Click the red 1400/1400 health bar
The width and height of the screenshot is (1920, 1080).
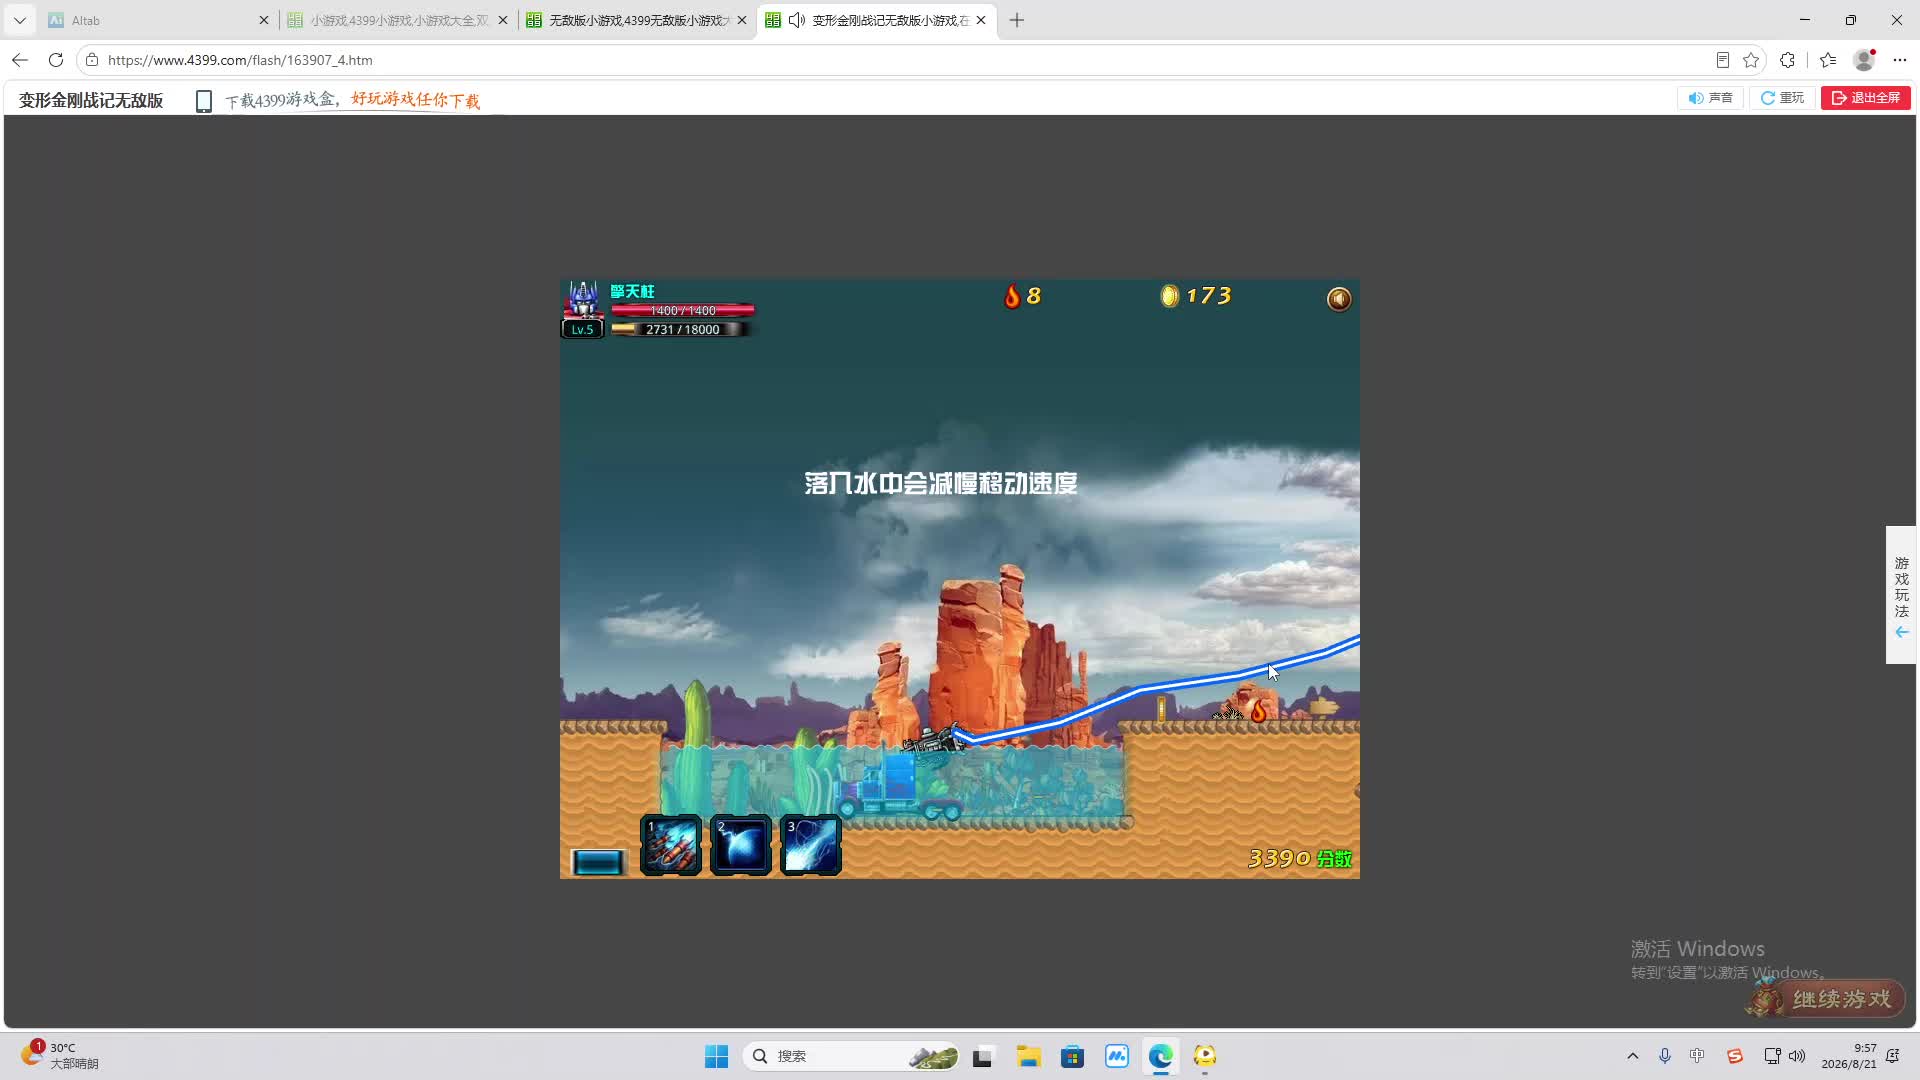[682, 310]
